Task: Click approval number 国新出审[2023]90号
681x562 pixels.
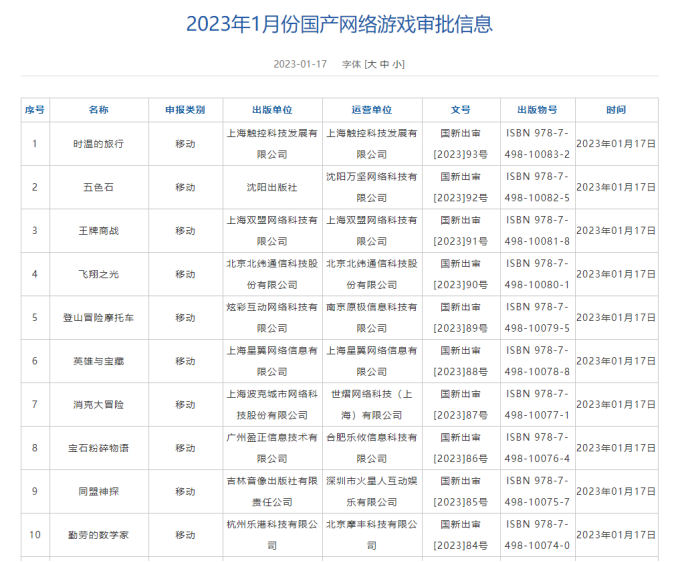Action: pos(461,274)
